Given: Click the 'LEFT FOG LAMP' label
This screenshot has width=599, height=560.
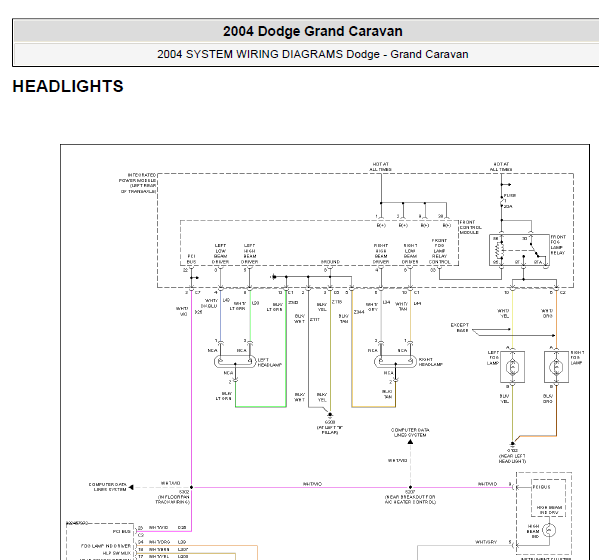Looking at the screenshot, I should coord(493,358).
